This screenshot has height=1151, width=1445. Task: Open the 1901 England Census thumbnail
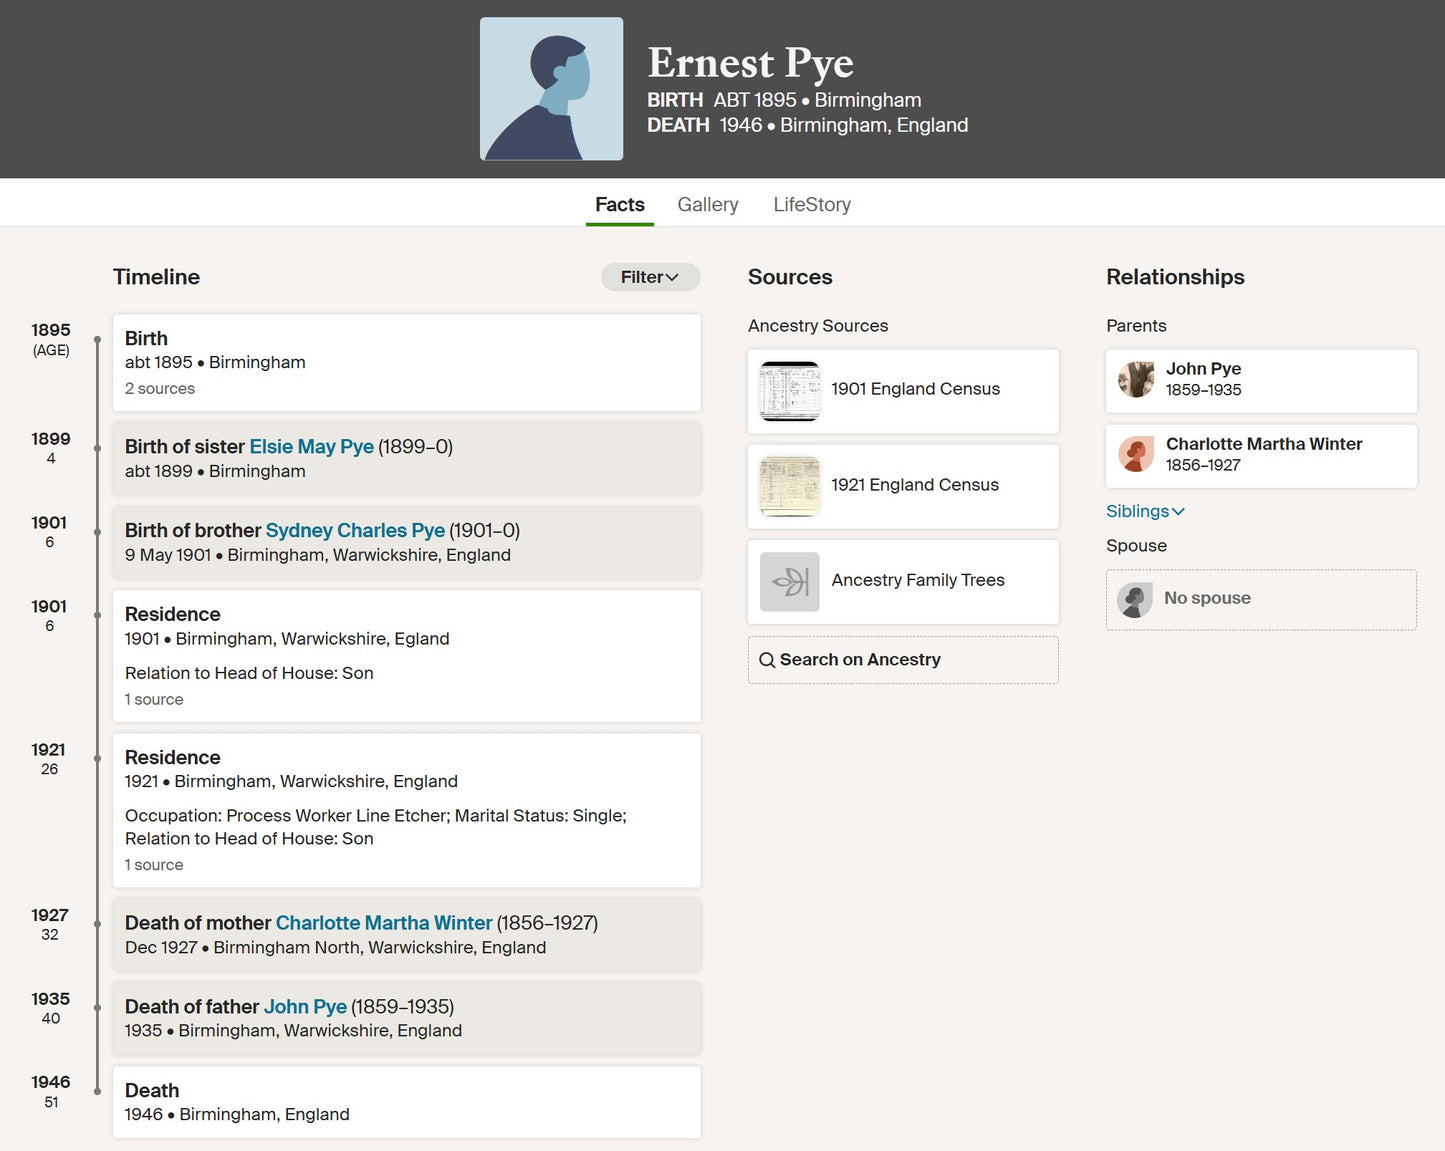[x=789, y=391]
